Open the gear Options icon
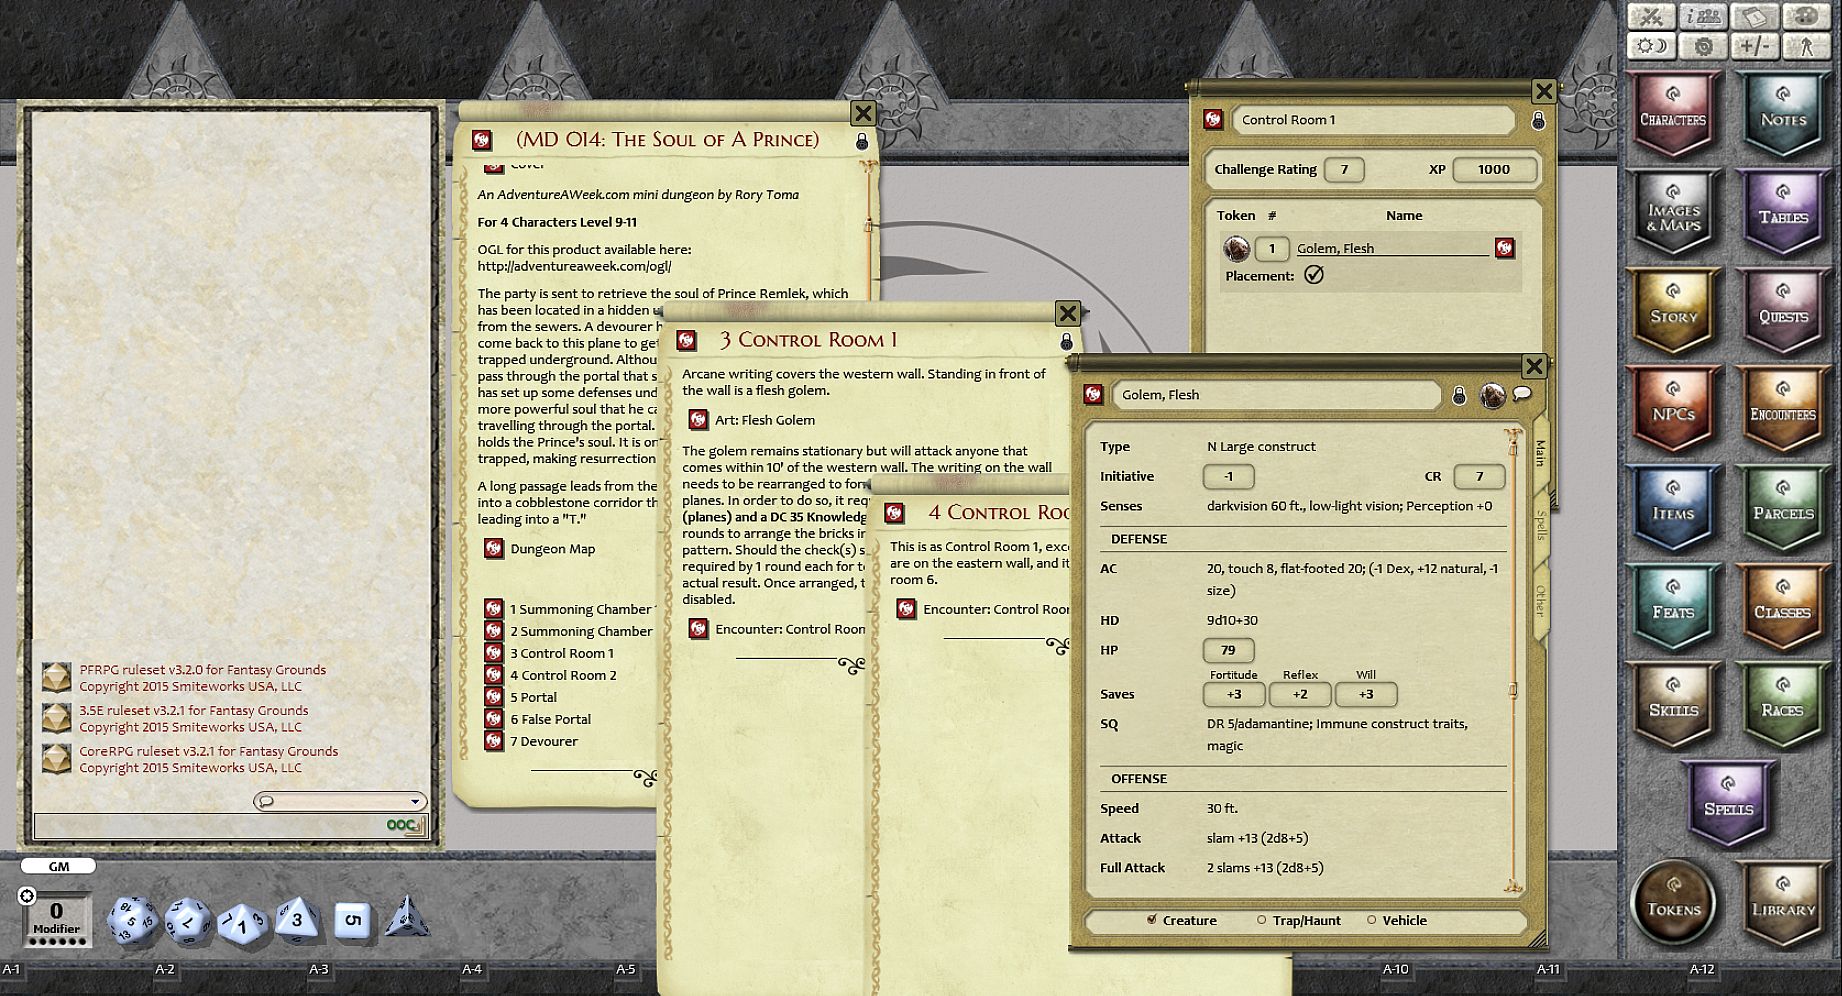Image resolution: width=1842 pixels, height=996 pixels. pyautogui.click(x=1703, y=46)
